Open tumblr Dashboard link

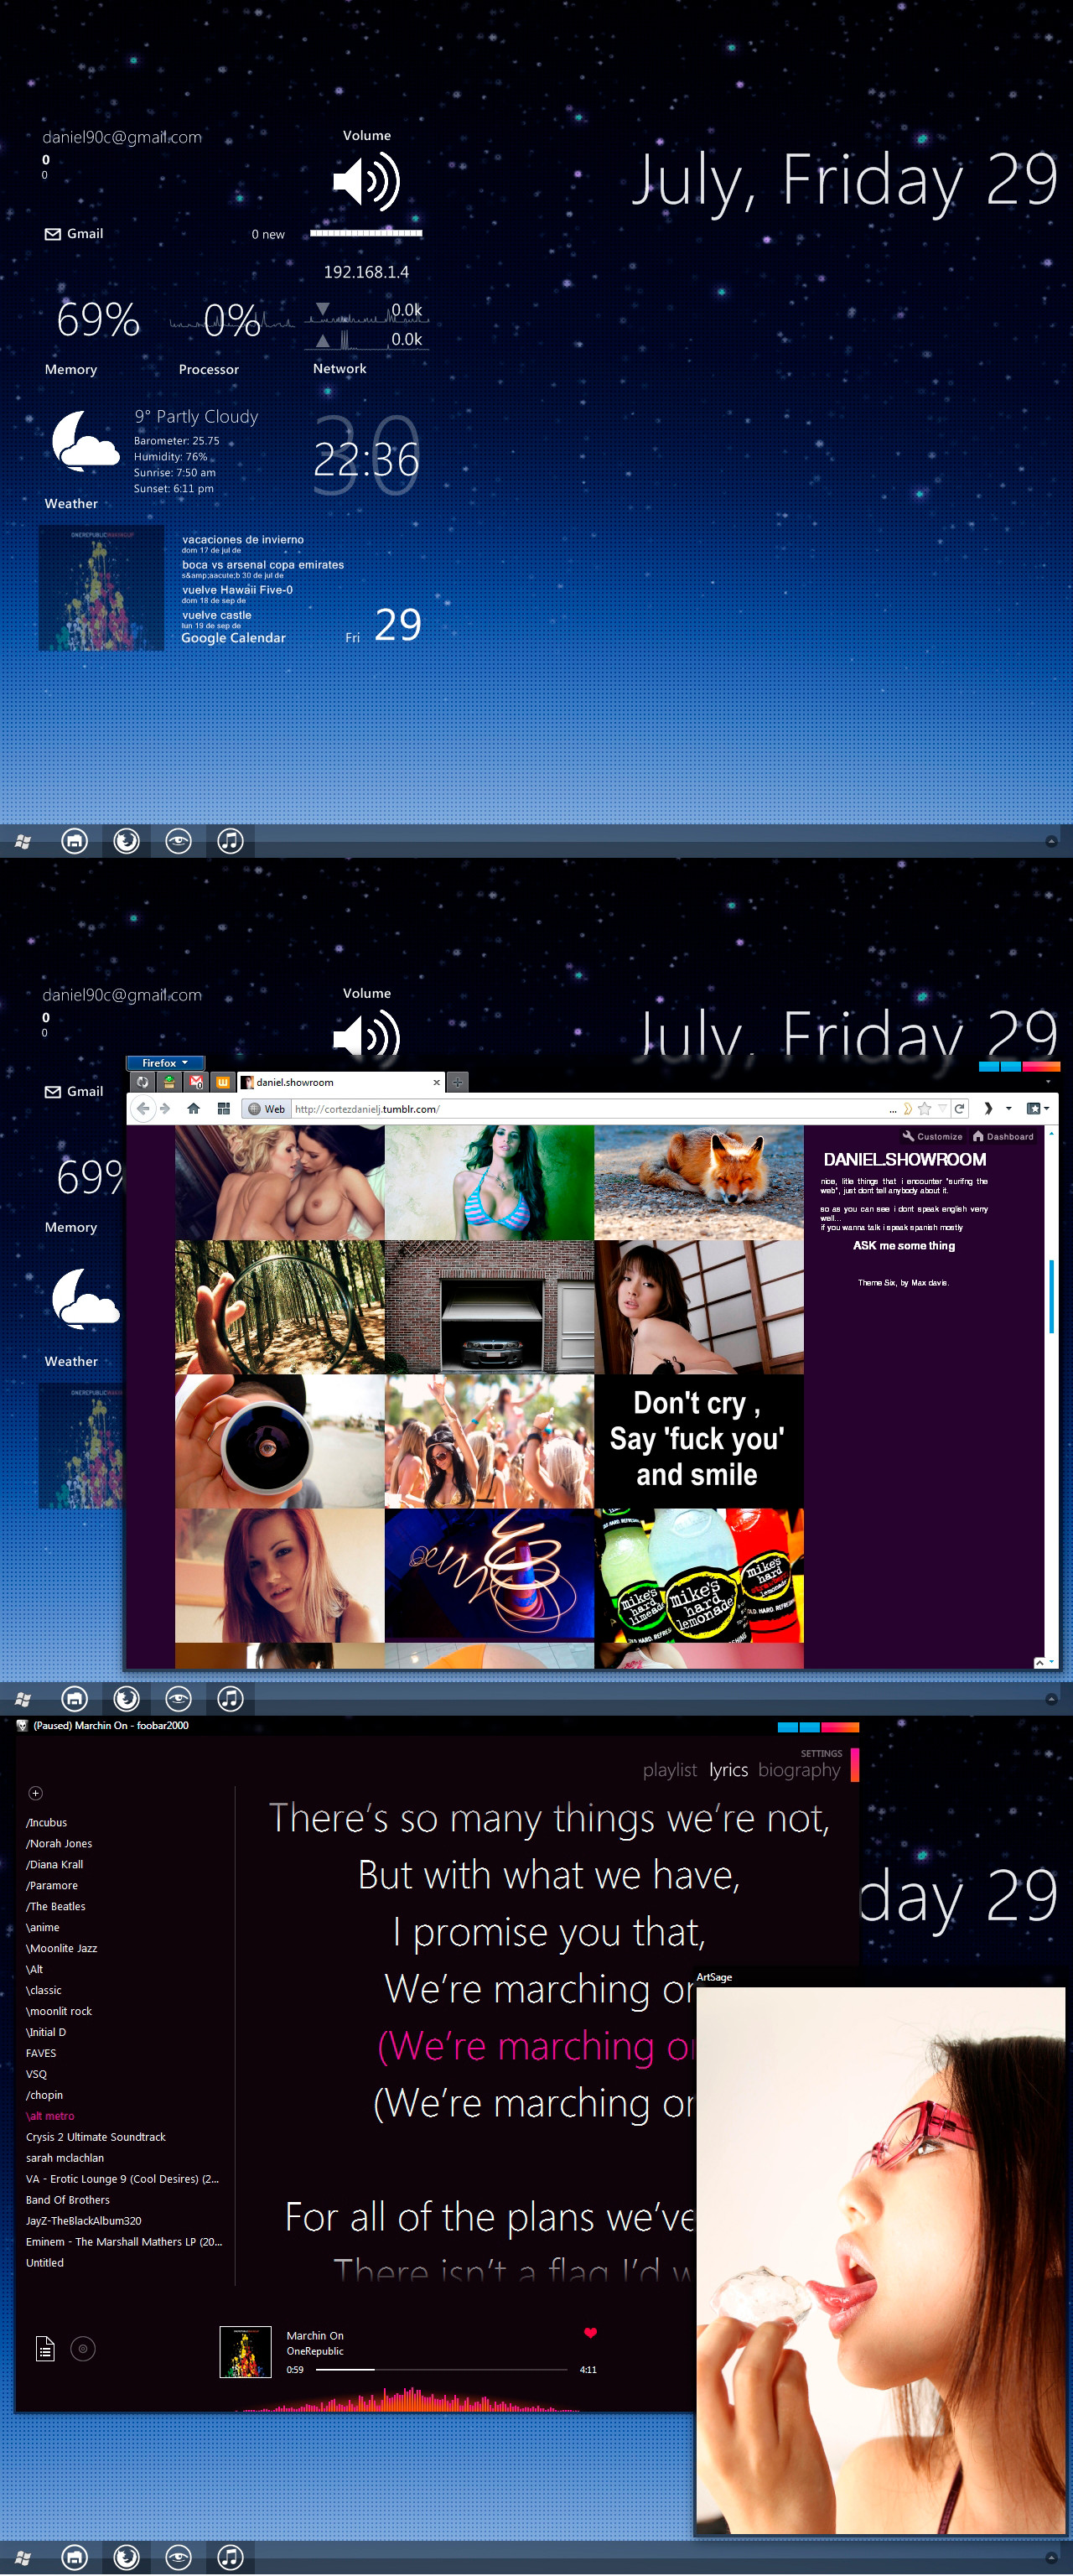1003,1136
